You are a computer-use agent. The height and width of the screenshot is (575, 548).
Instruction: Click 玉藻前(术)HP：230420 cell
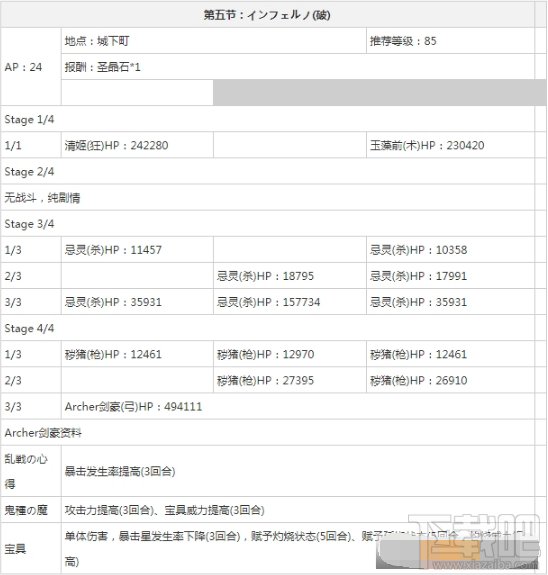pos(450,145)
